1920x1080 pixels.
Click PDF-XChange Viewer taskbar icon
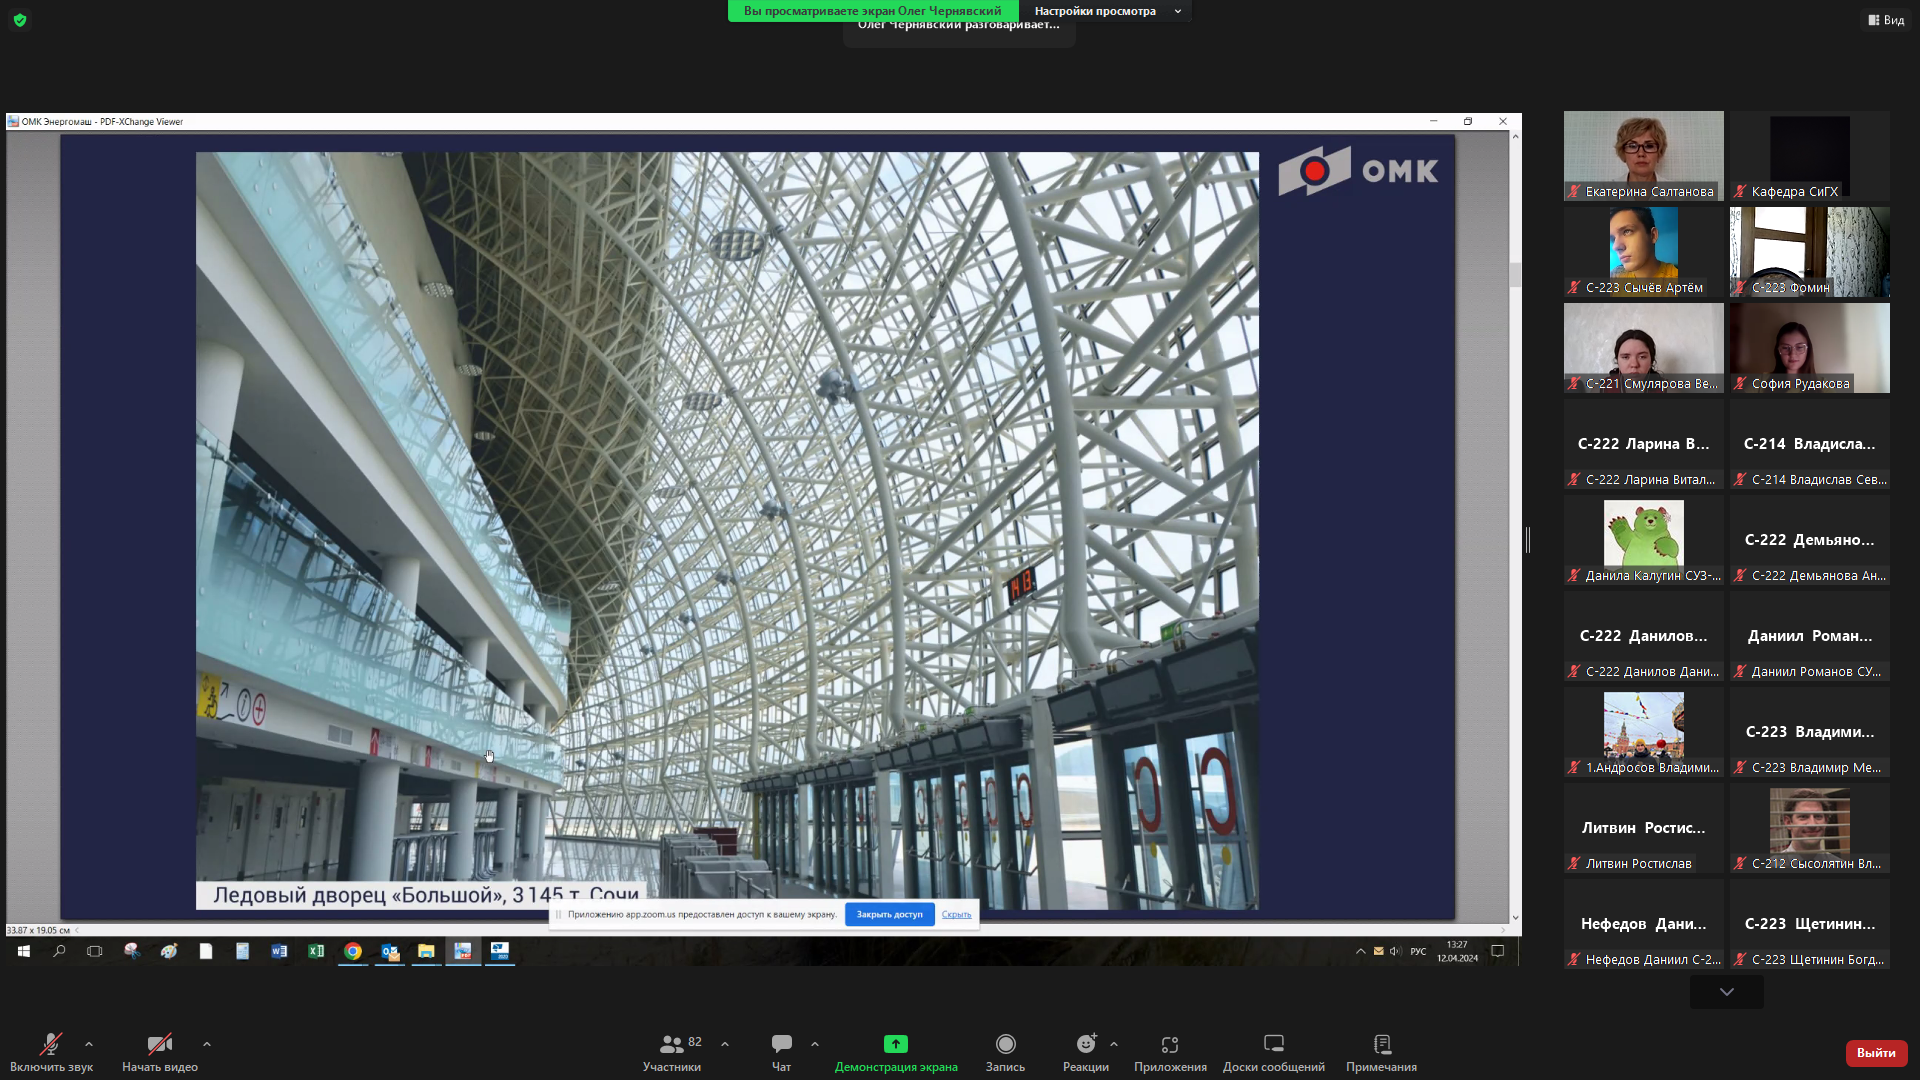click(463, 951)
